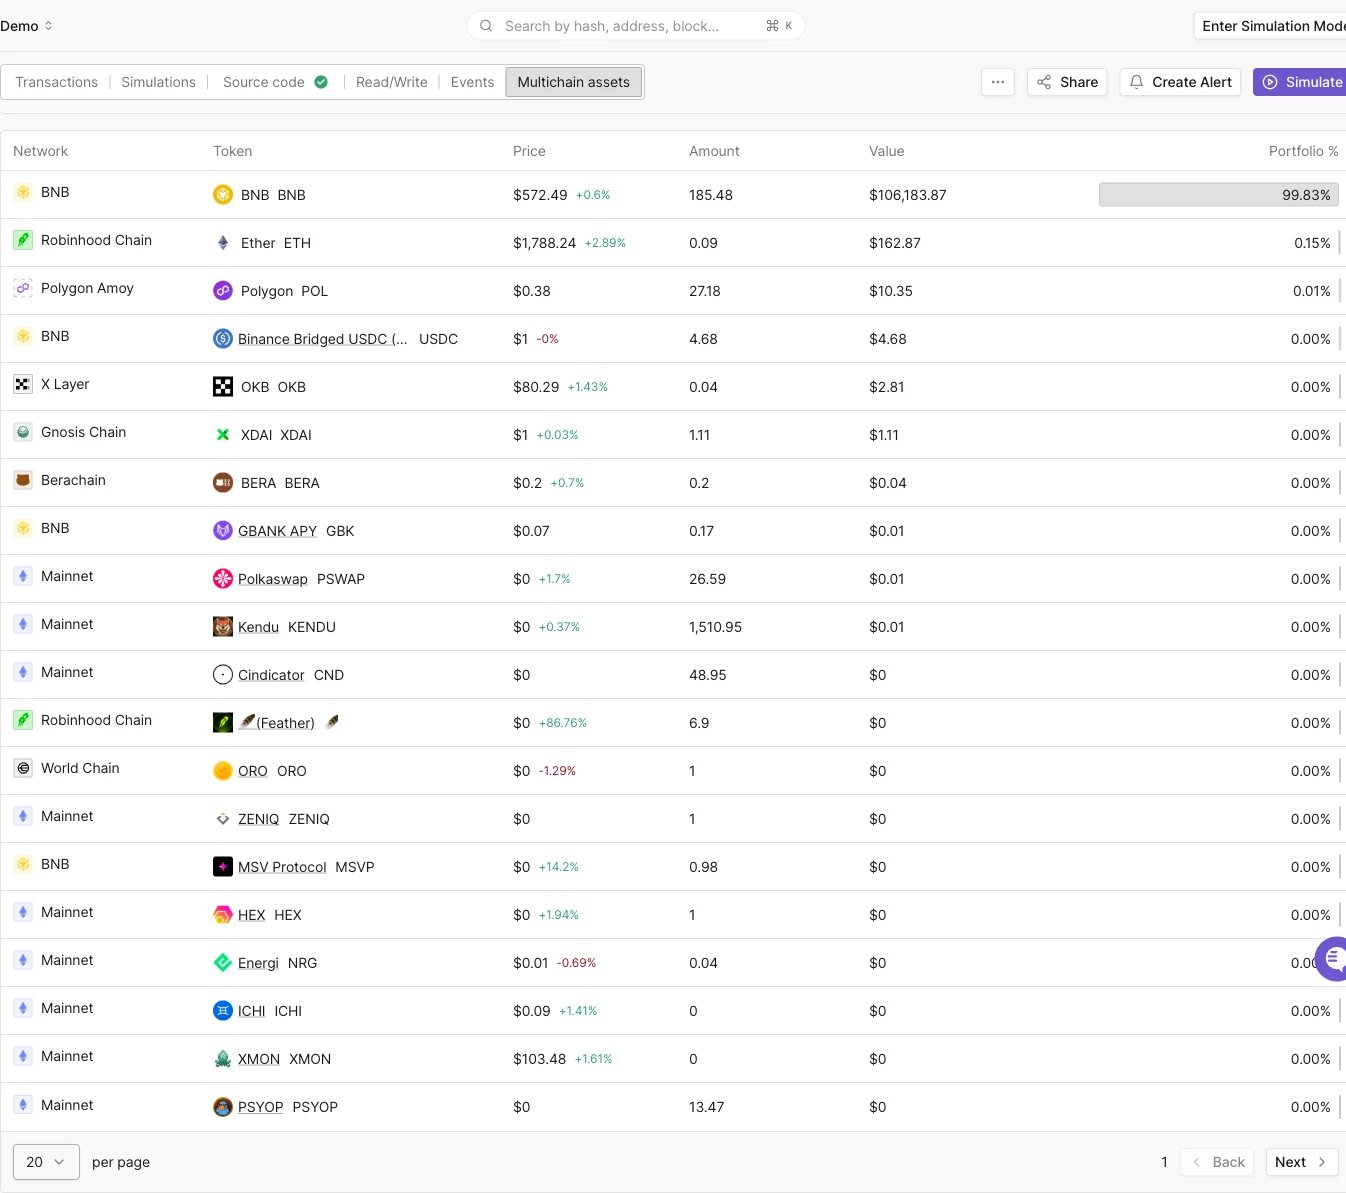Click the +86.76% Feather price change

click(x=563, y=723)
